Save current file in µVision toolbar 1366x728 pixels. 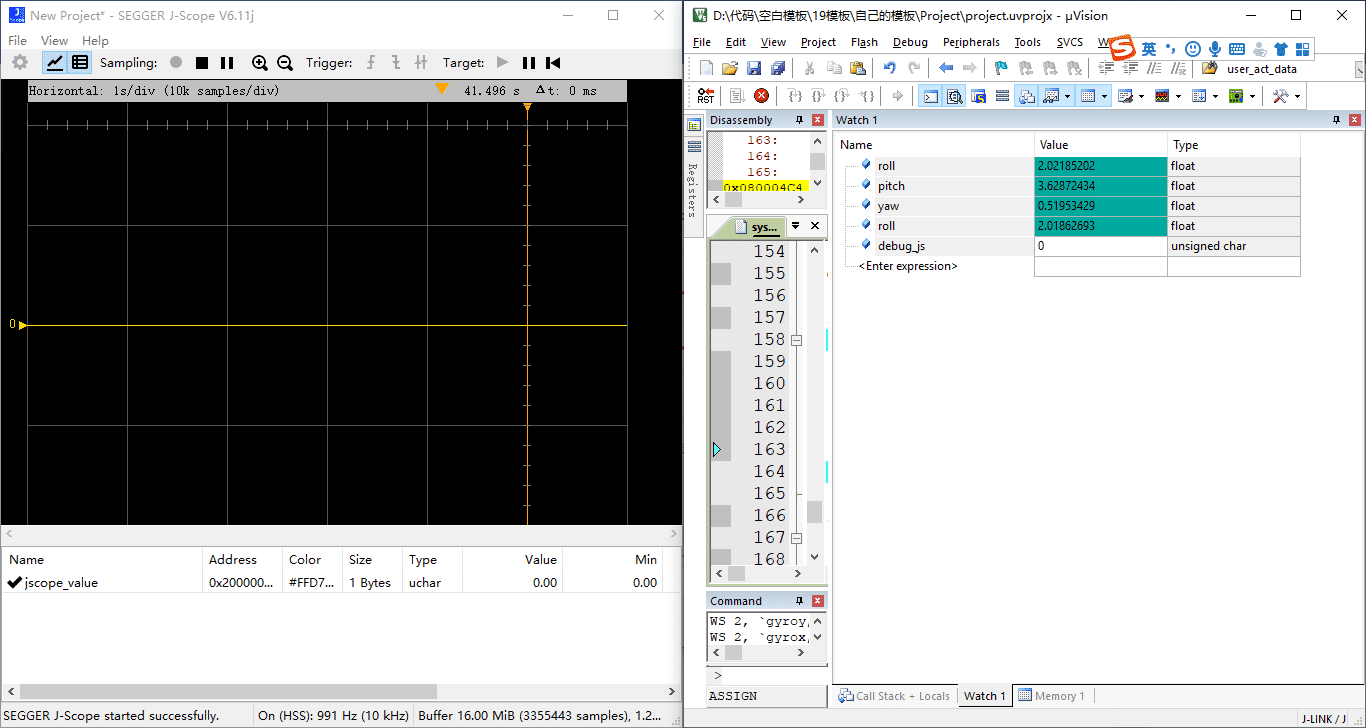(x=754, y=68)
